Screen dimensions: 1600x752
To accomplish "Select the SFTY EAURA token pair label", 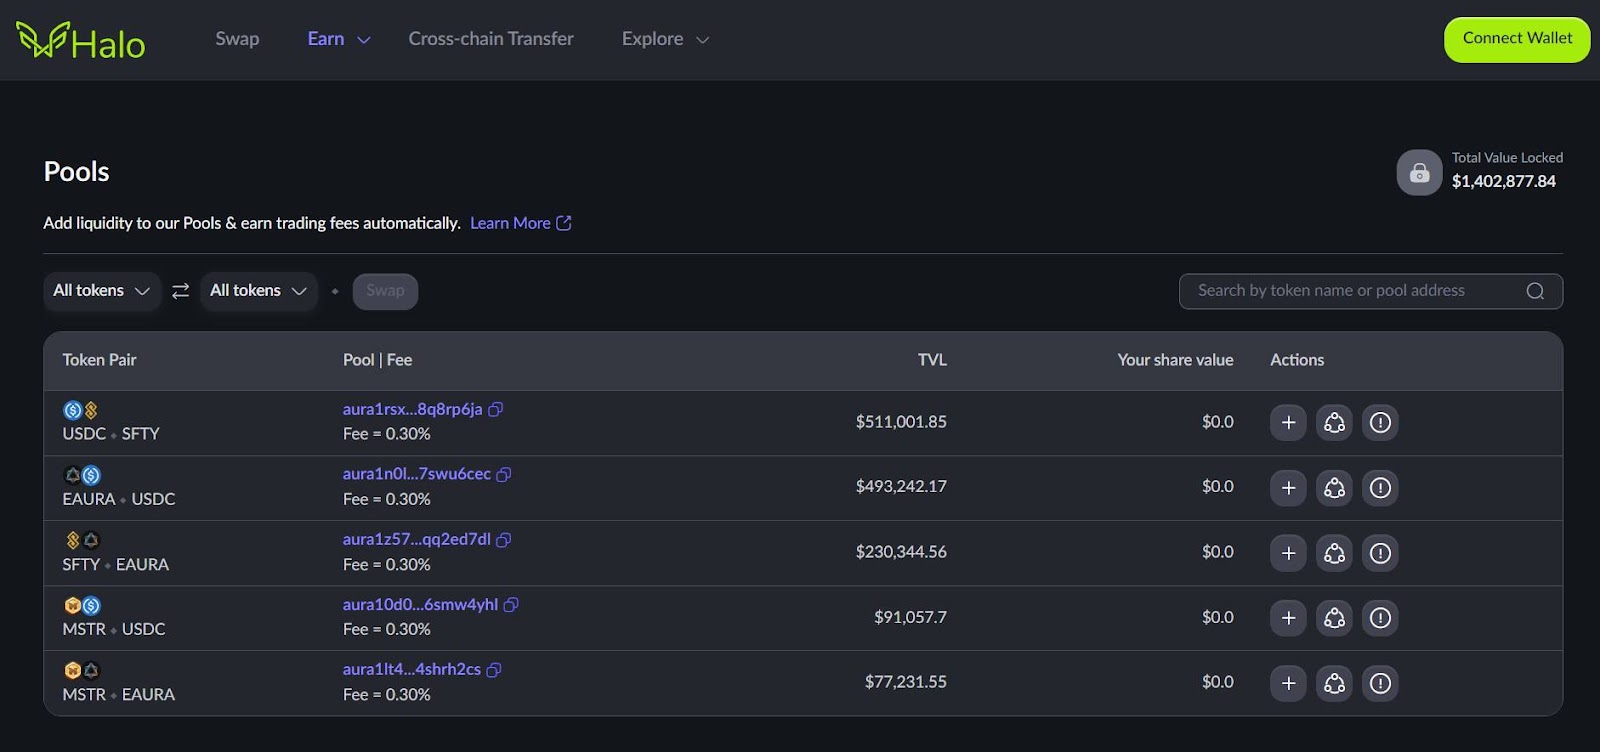I will (116, 565).
